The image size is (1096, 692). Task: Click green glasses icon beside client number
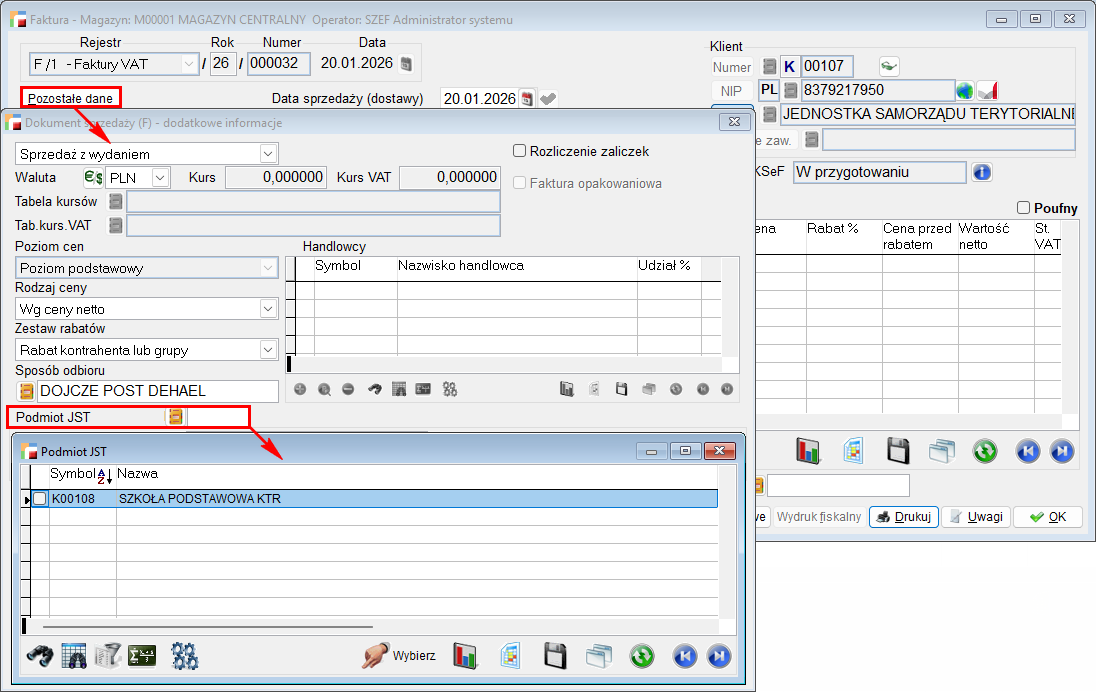[888, 67]
